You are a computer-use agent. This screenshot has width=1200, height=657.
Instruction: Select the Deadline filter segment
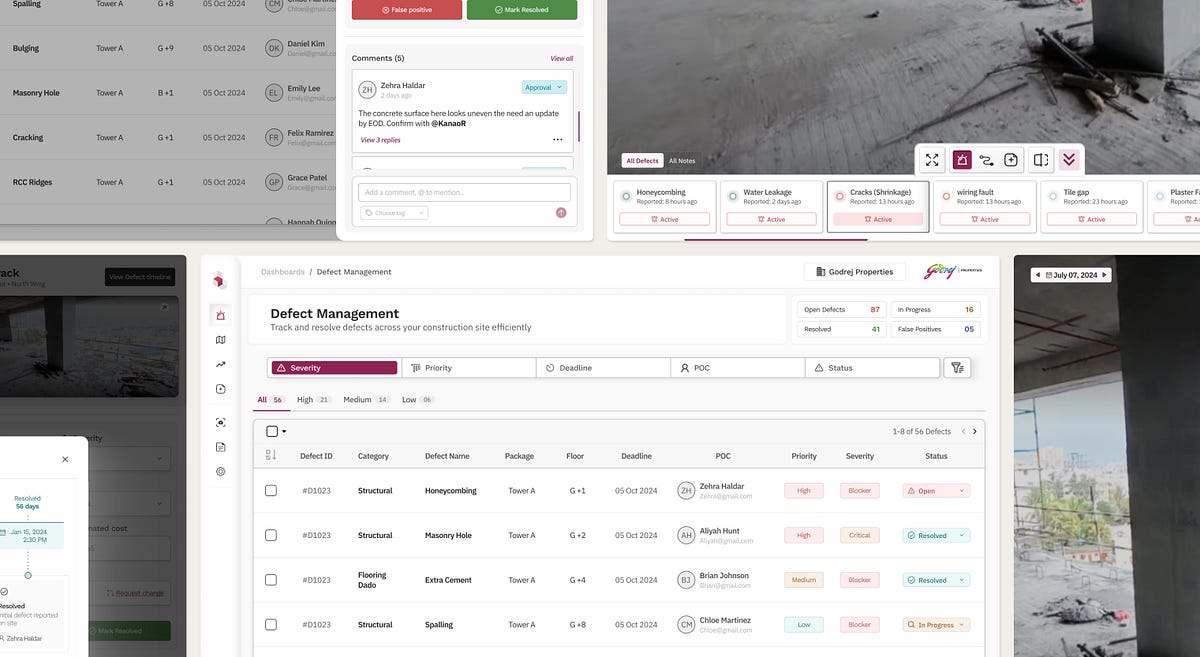click(603, 368)
